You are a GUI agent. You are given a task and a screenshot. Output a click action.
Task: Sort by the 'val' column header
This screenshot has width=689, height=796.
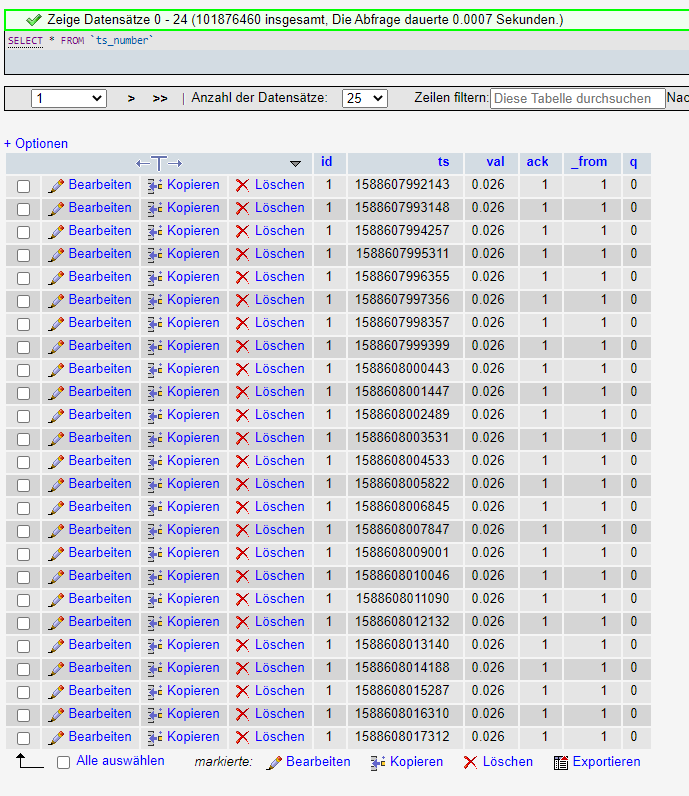click(495, 162)
